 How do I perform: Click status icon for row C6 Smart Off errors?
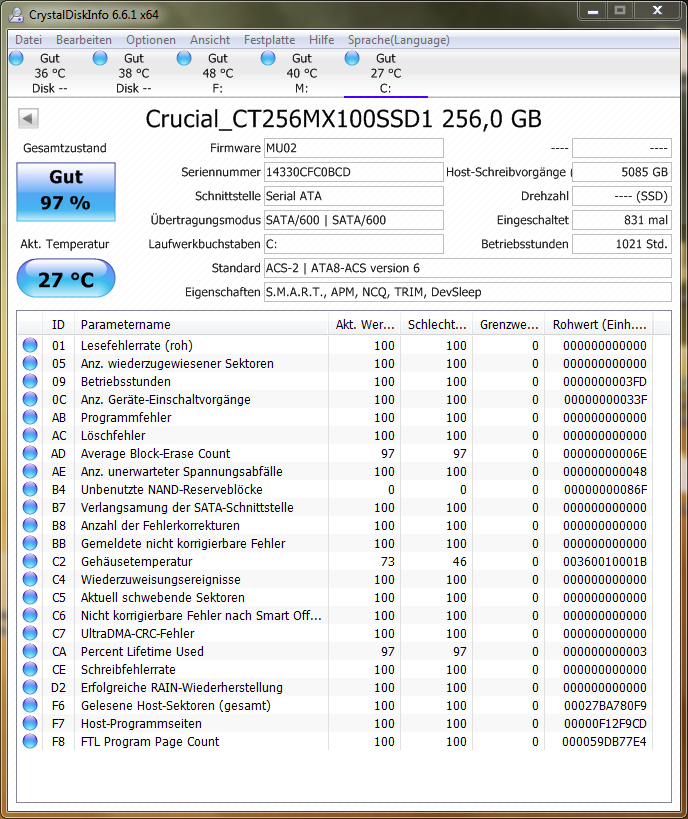point(30,615)
